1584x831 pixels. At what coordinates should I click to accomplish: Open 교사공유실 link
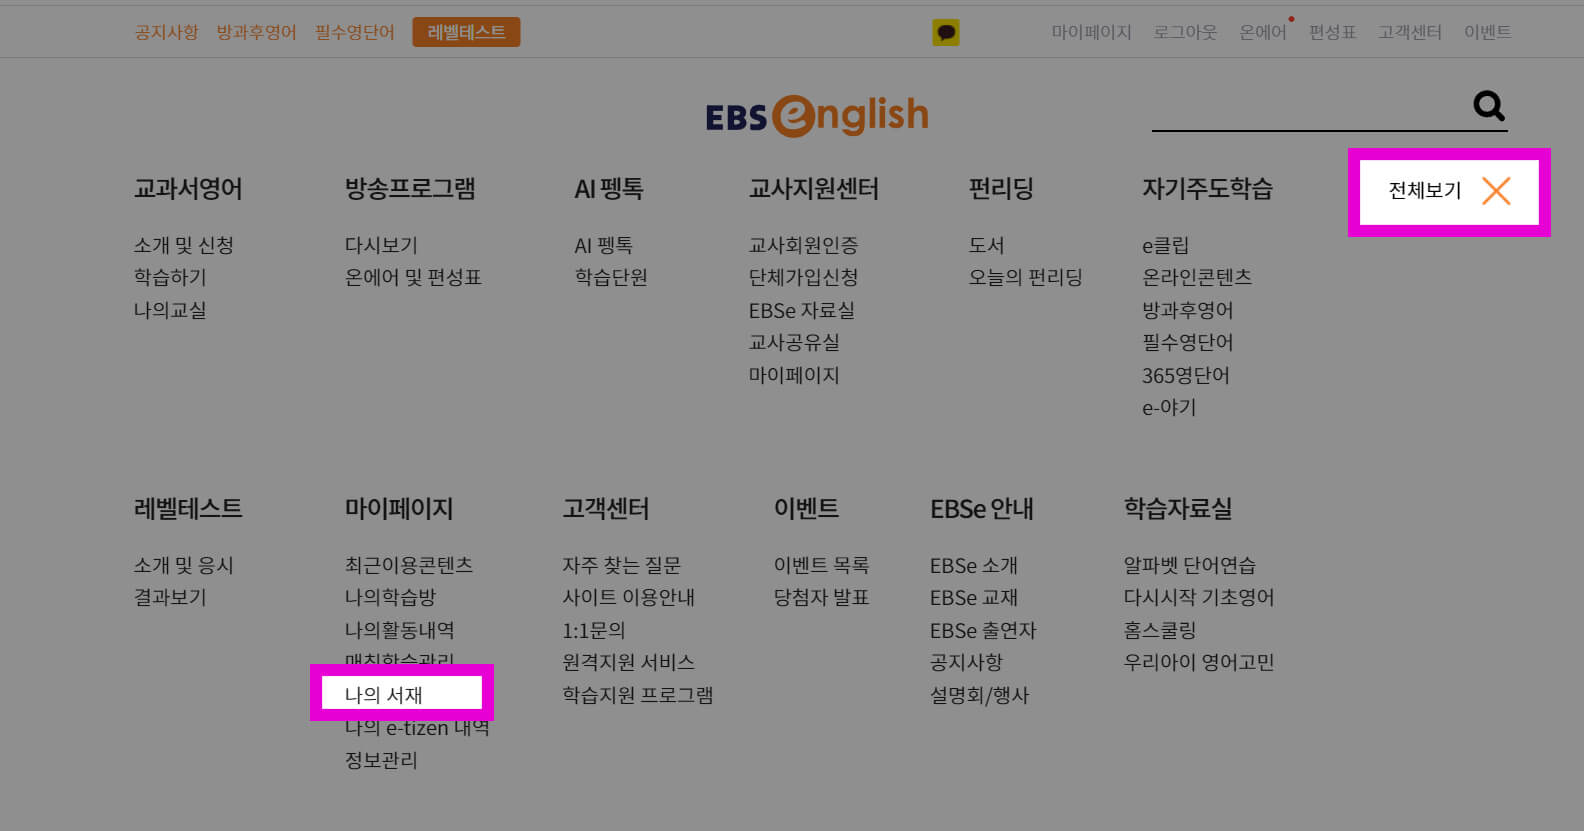(794, 342)
